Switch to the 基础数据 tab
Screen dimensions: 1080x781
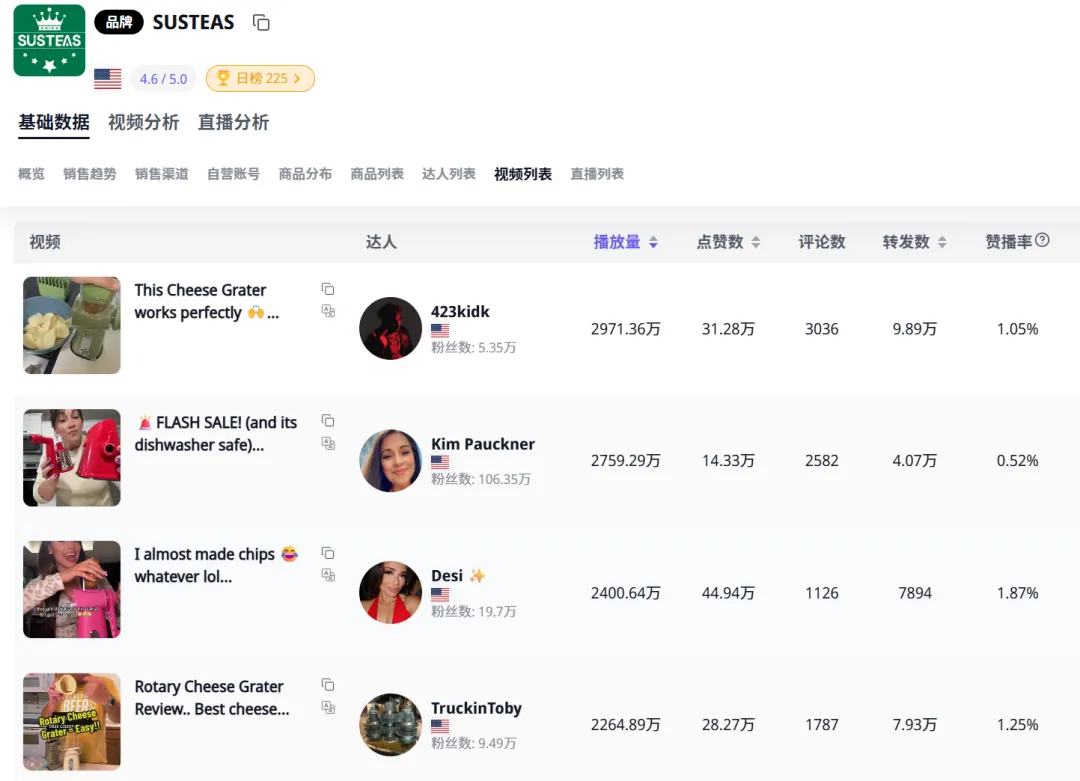(x=54, y=123)
